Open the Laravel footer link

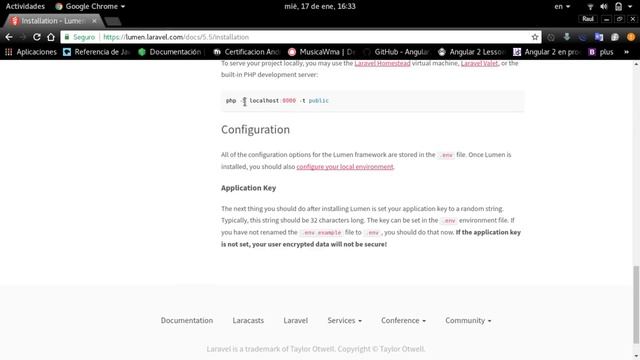tap(296, 320)
